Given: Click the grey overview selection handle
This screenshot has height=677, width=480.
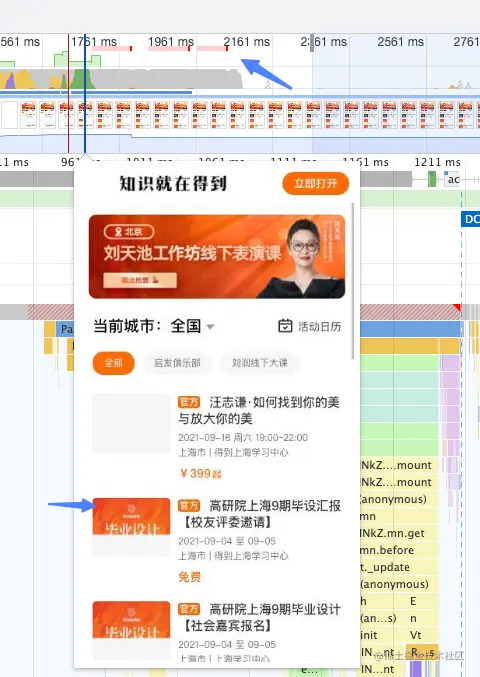Looking at the screenshot, I should click(312, 43).
